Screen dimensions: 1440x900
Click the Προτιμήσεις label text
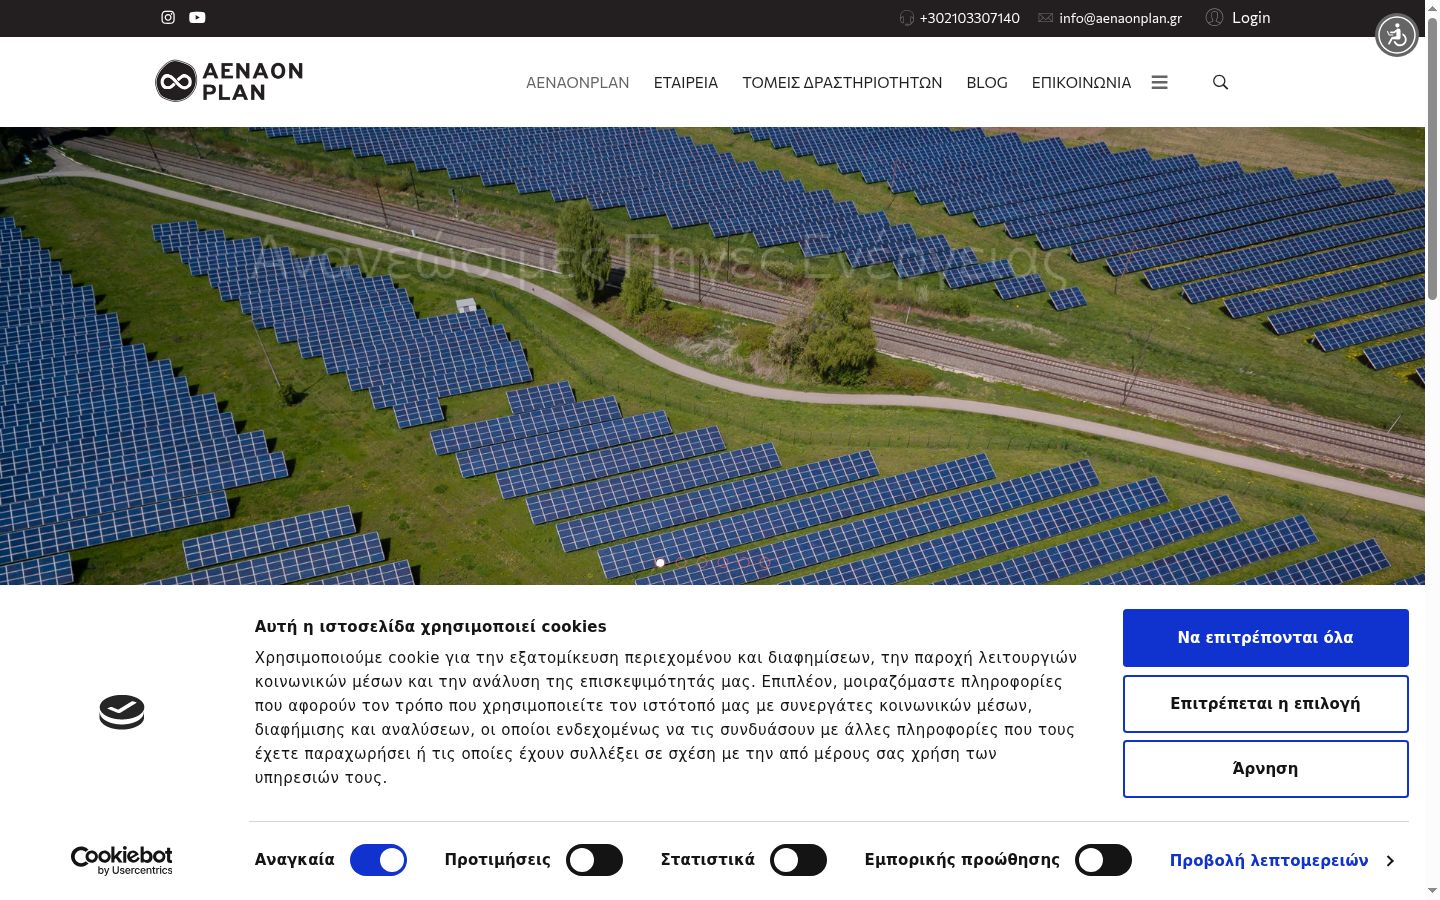click(498, 860)
